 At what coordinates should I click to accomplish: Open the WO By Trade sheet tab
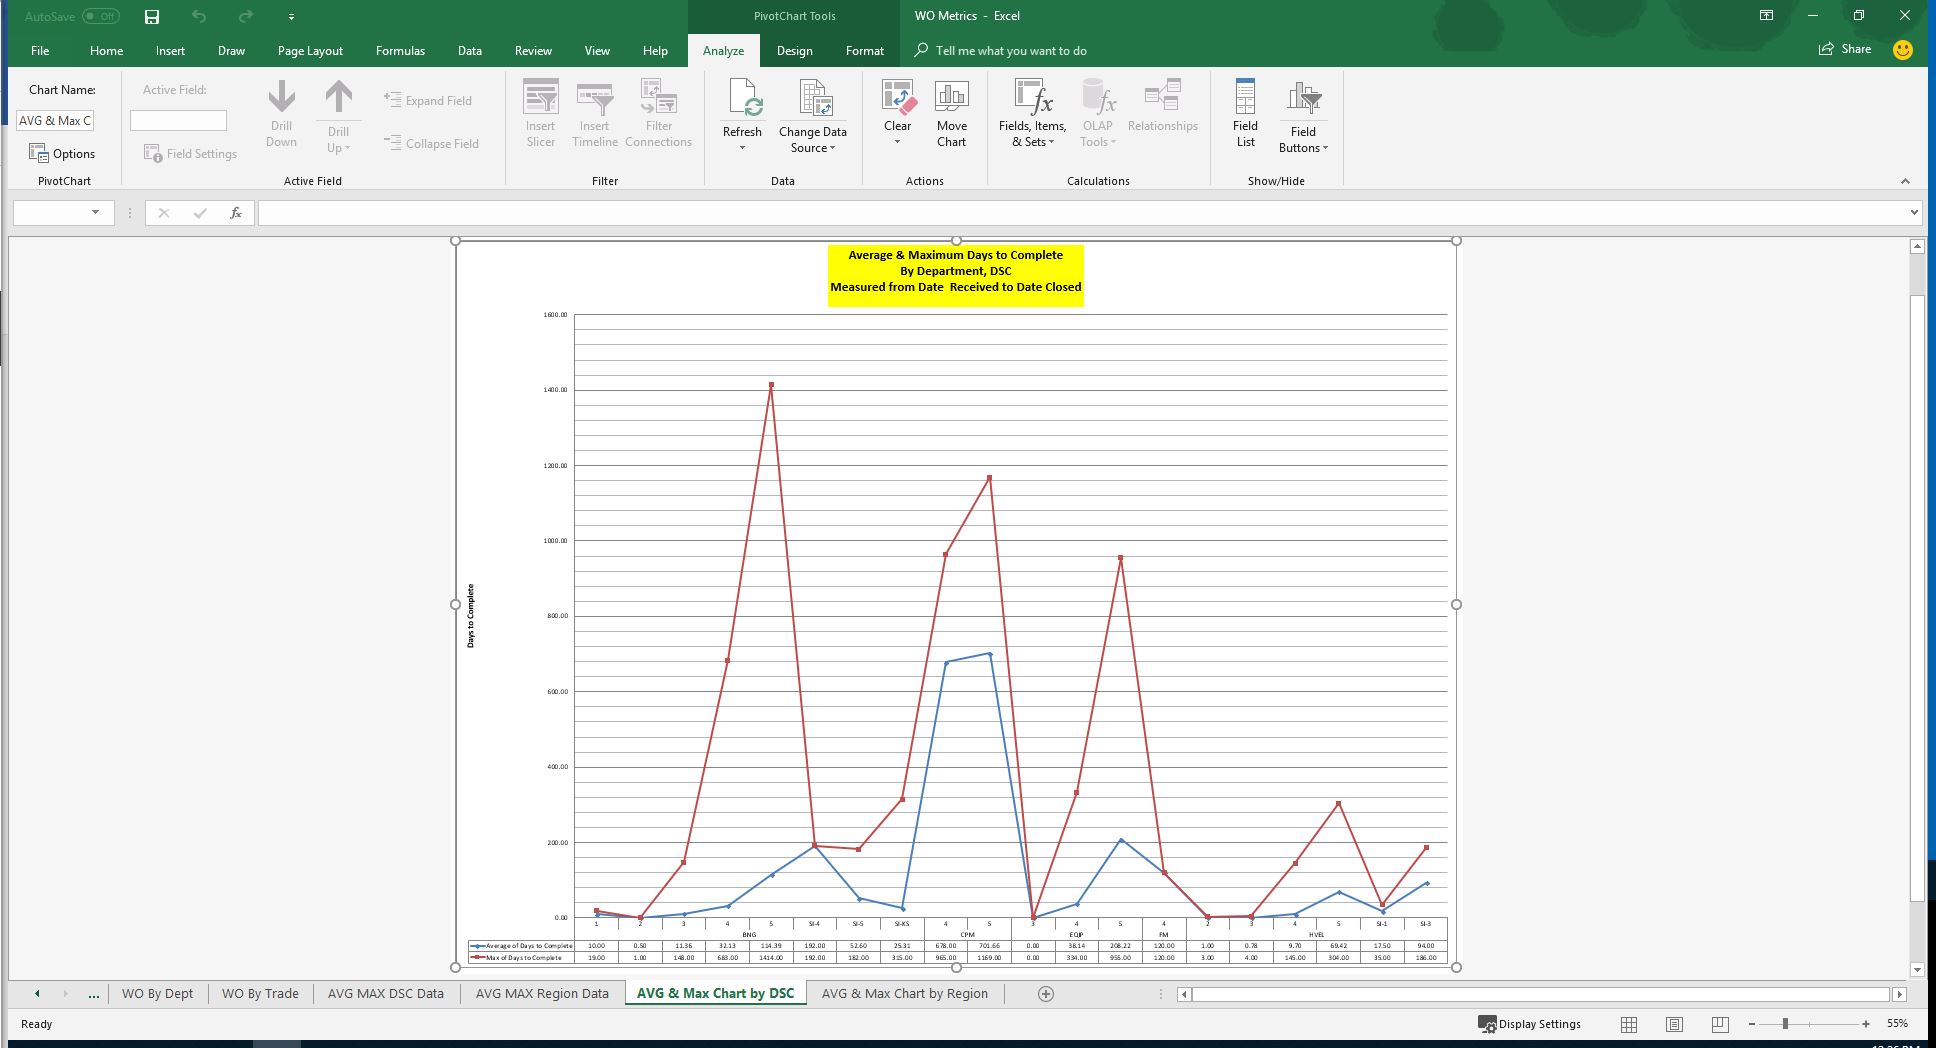tap(260, 994)
